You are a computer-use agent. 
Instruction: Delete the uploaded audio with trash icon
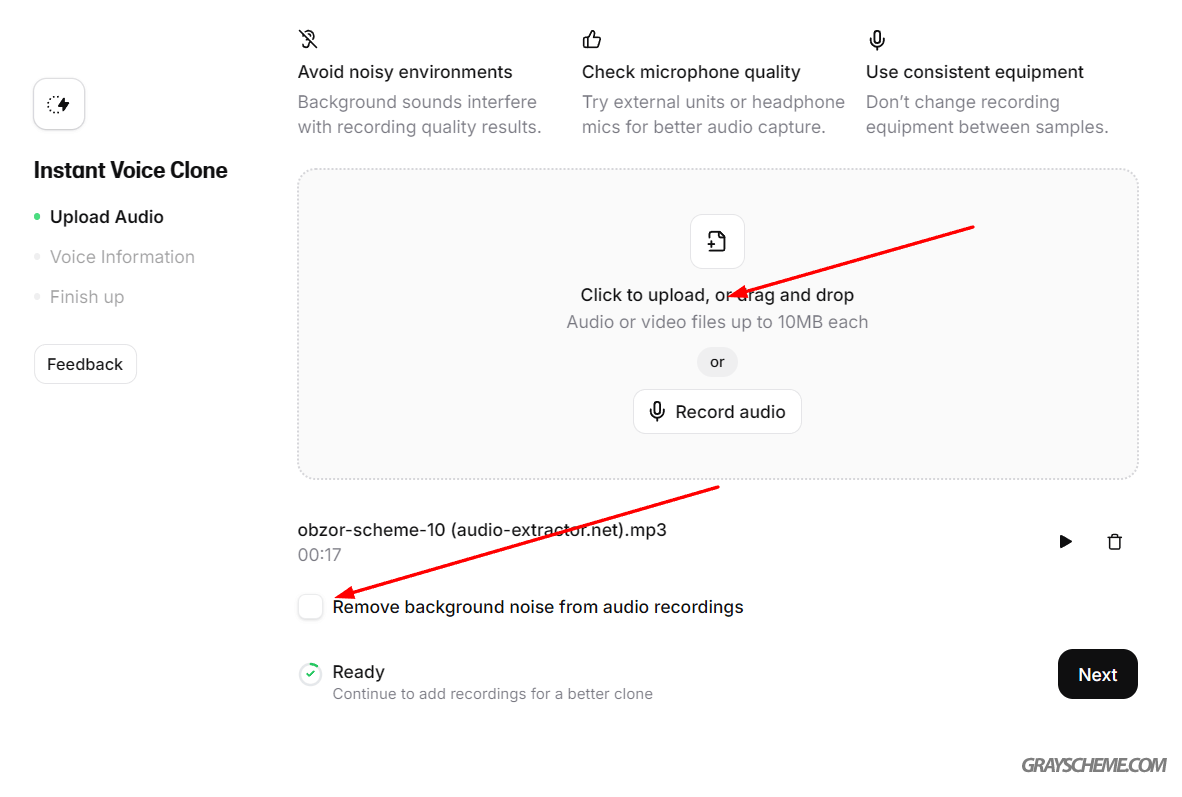[1115, 542]
